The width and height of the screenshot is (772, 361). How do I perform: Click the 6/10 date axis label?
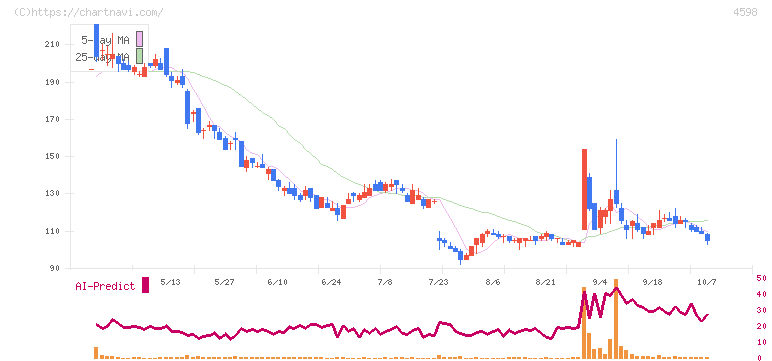[x=278, y=282]
